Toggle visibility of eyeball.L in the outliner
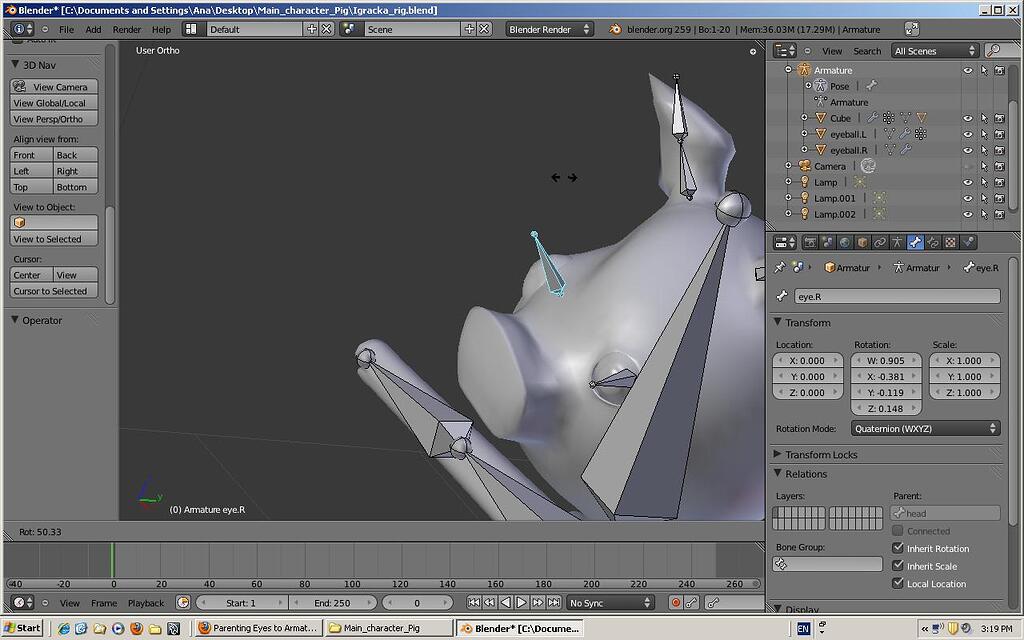 click(x=968, y=135)
